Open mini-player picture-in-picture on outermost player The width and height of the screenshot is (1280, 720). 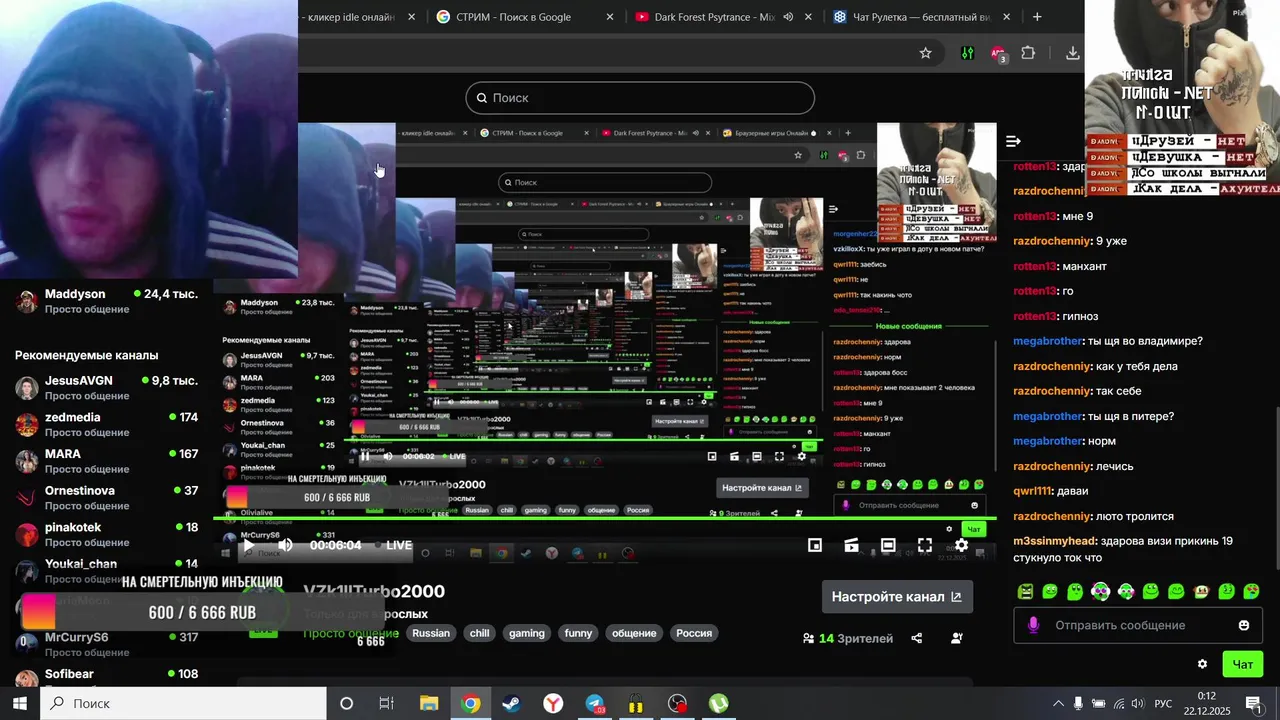[815, 545]
